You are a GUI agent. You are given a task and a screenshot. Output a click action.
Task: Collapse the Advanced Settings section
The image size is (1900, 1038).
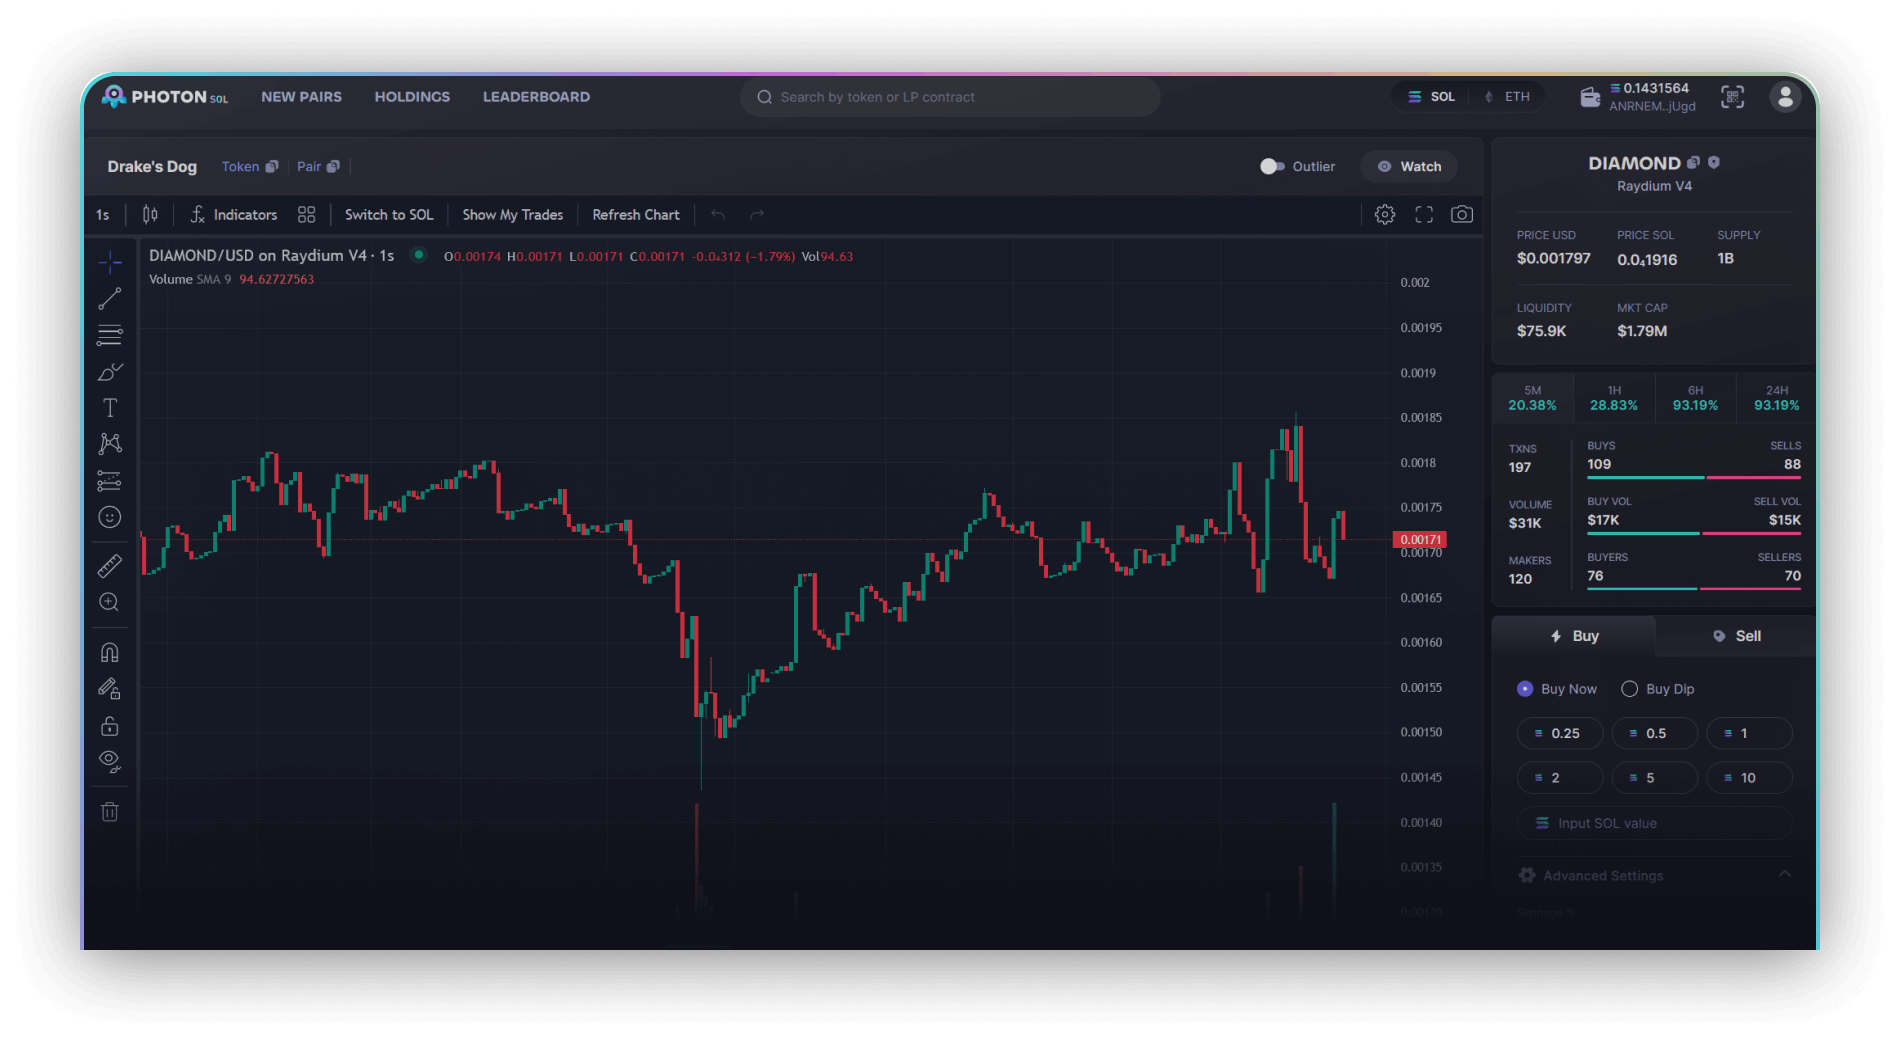[x=1784, y=875]
